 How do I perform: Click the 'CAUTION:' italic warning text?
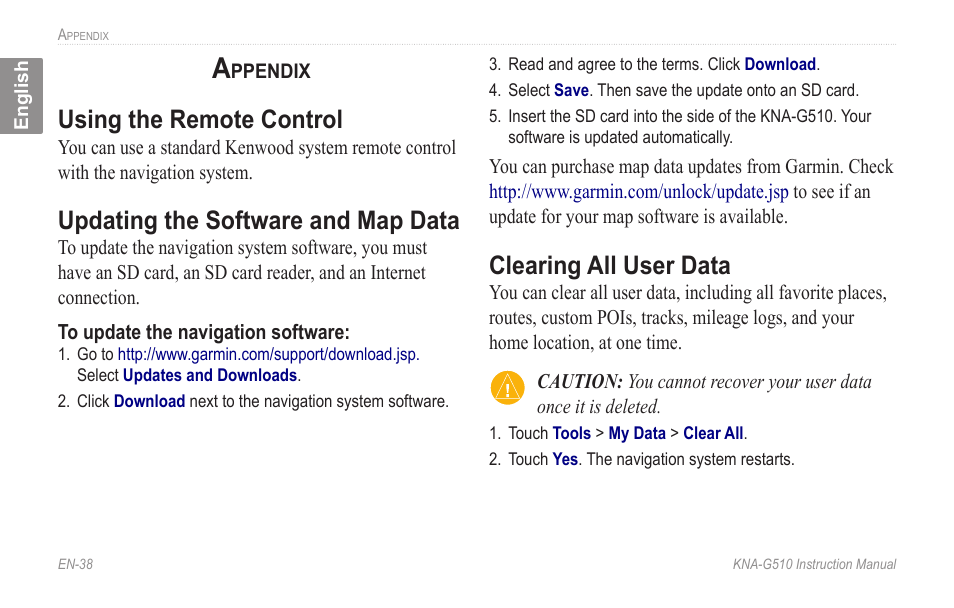(580, 382)
